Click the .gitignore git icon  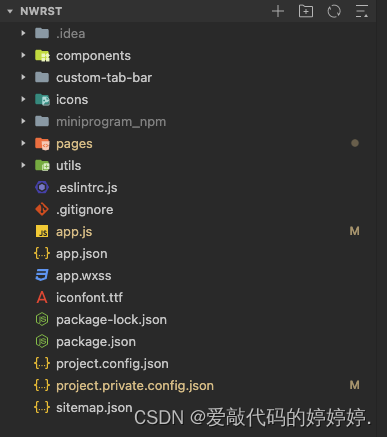42,209
